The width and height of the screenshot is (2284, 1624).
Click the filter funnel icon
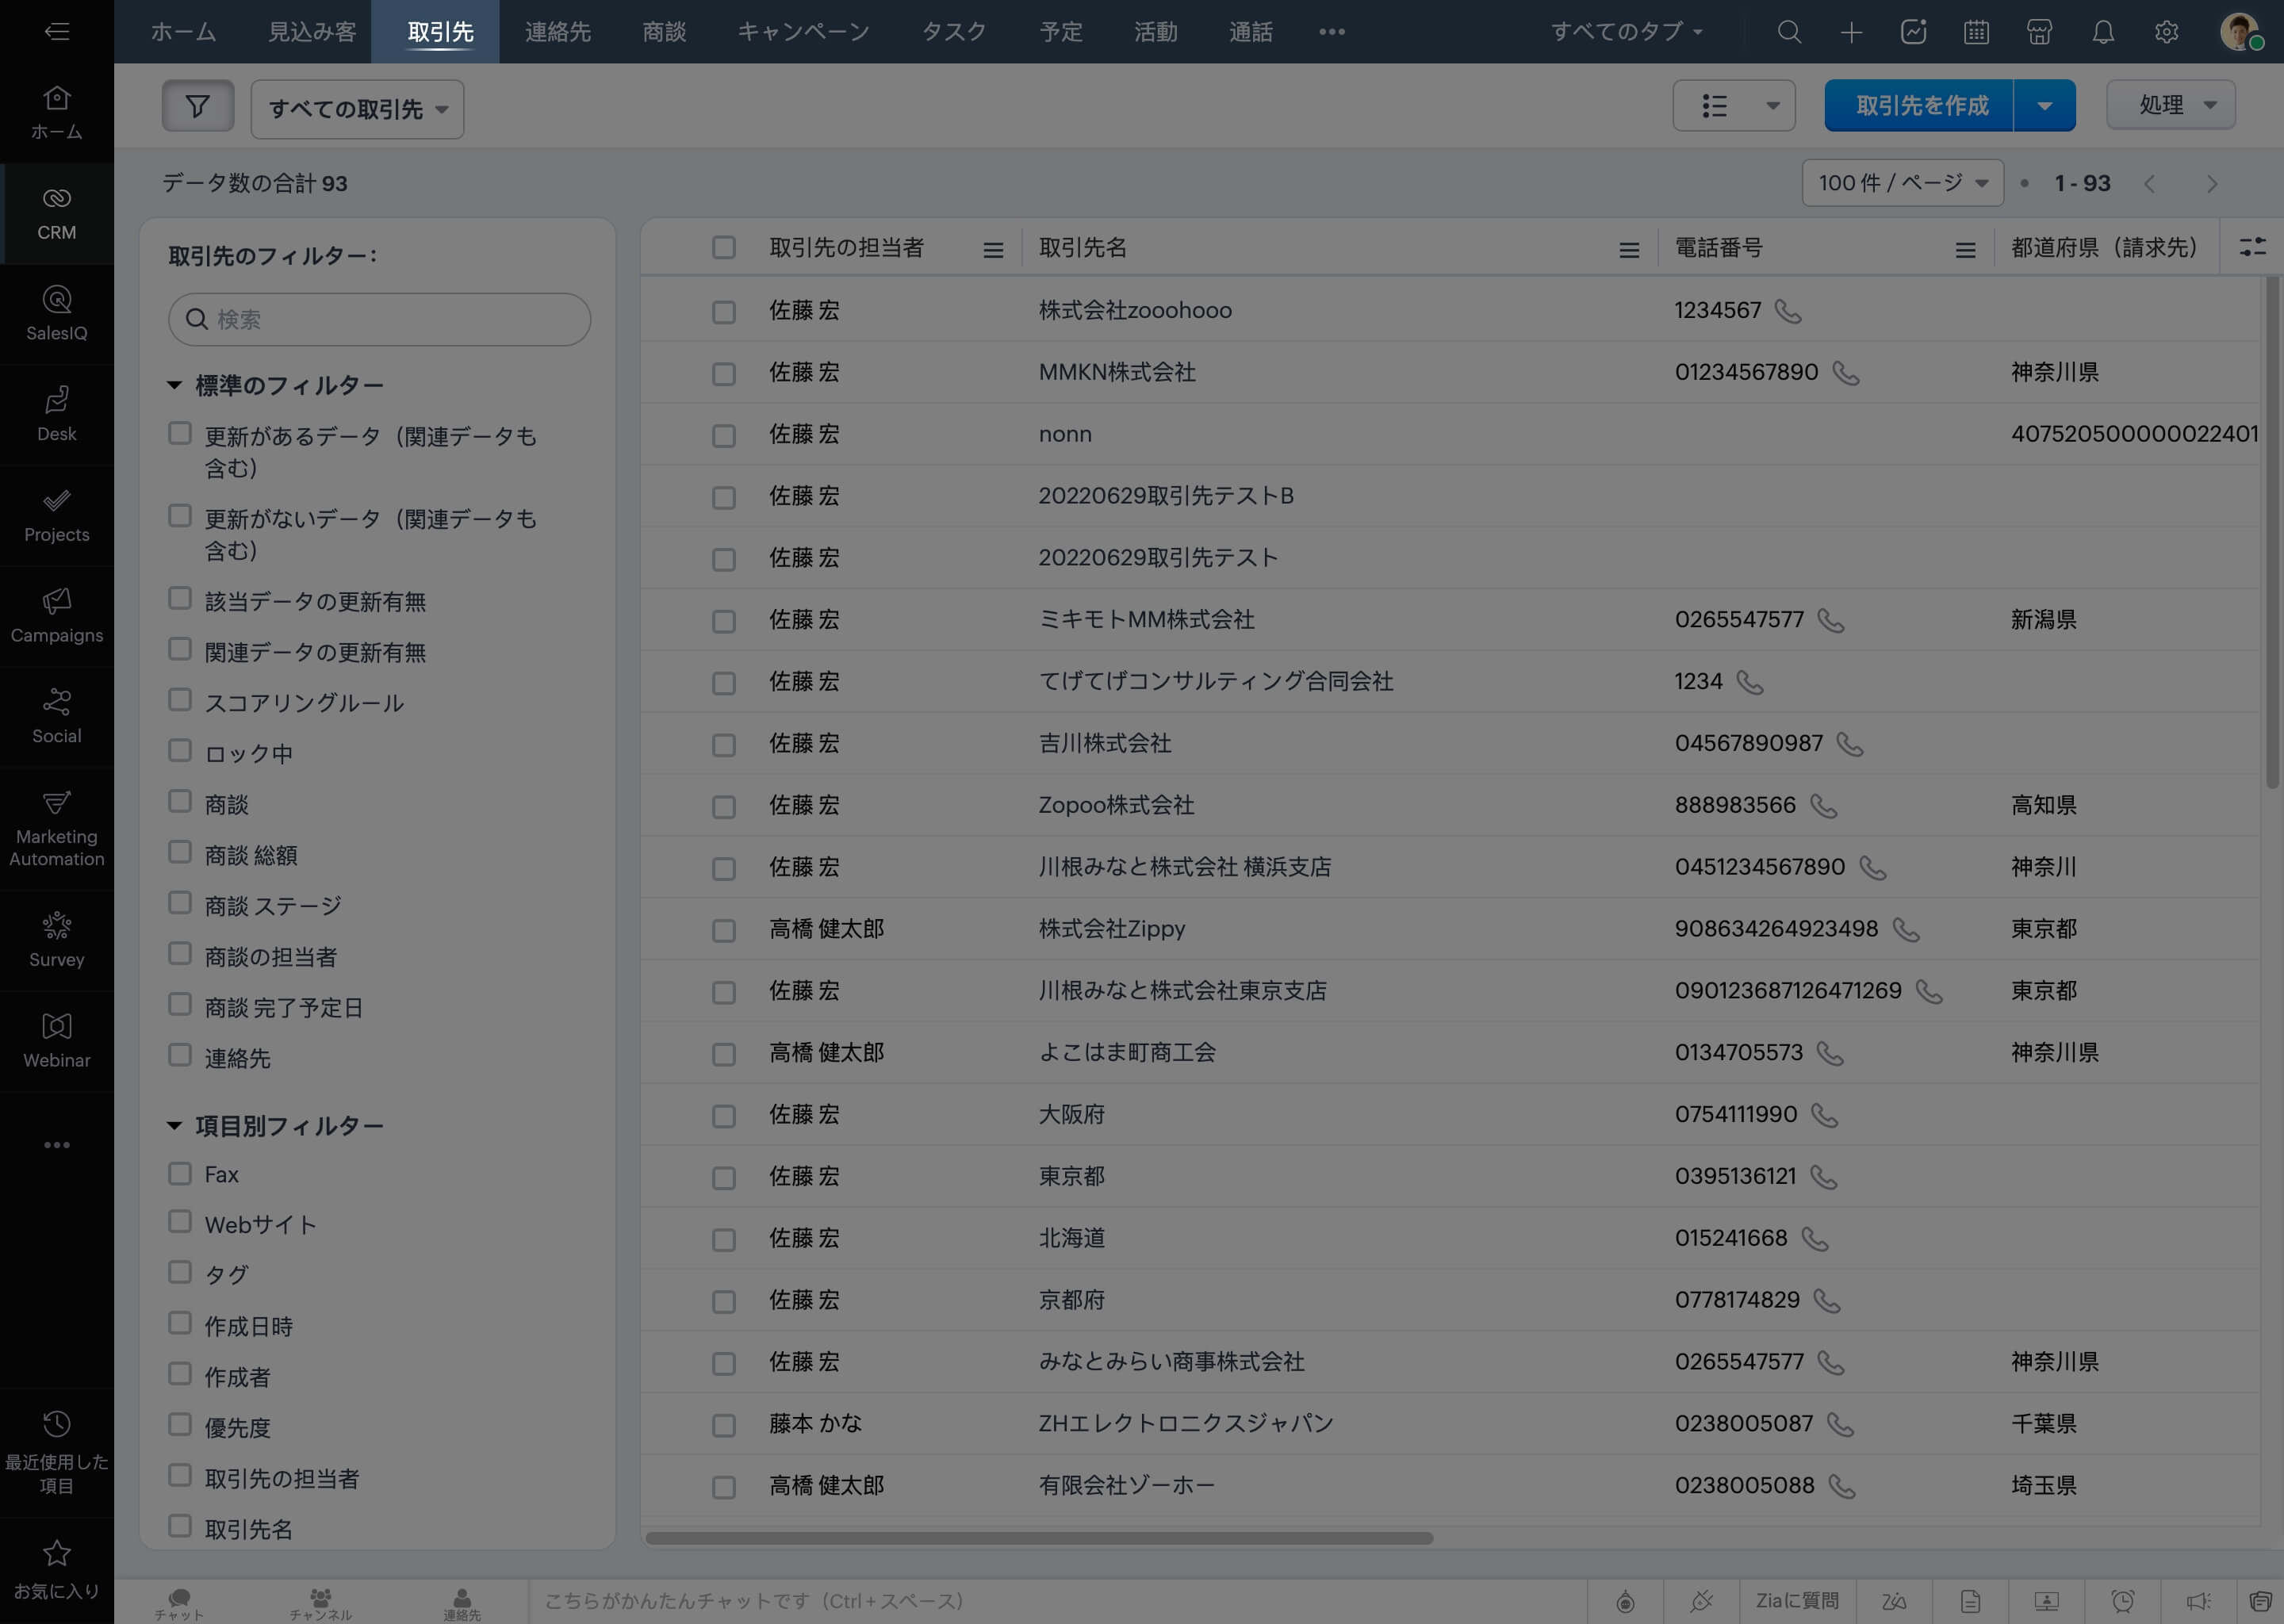[x=197, y=106]
